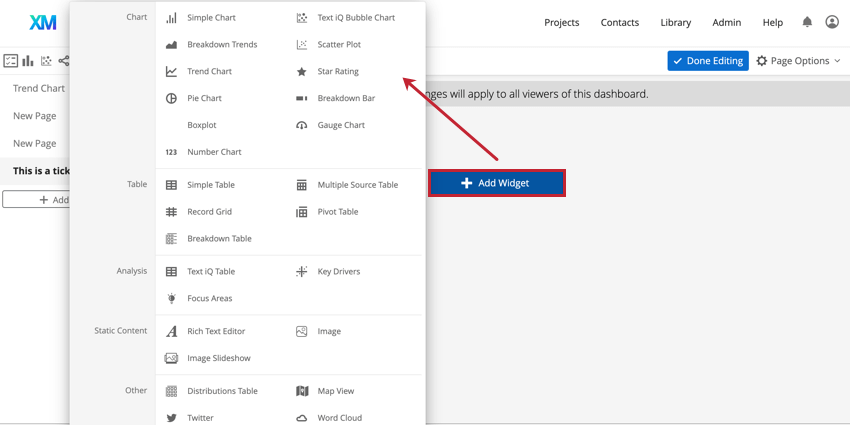Open the Projects tab
Viewport: 850px width, 425px height.
[x=561, y=22]
